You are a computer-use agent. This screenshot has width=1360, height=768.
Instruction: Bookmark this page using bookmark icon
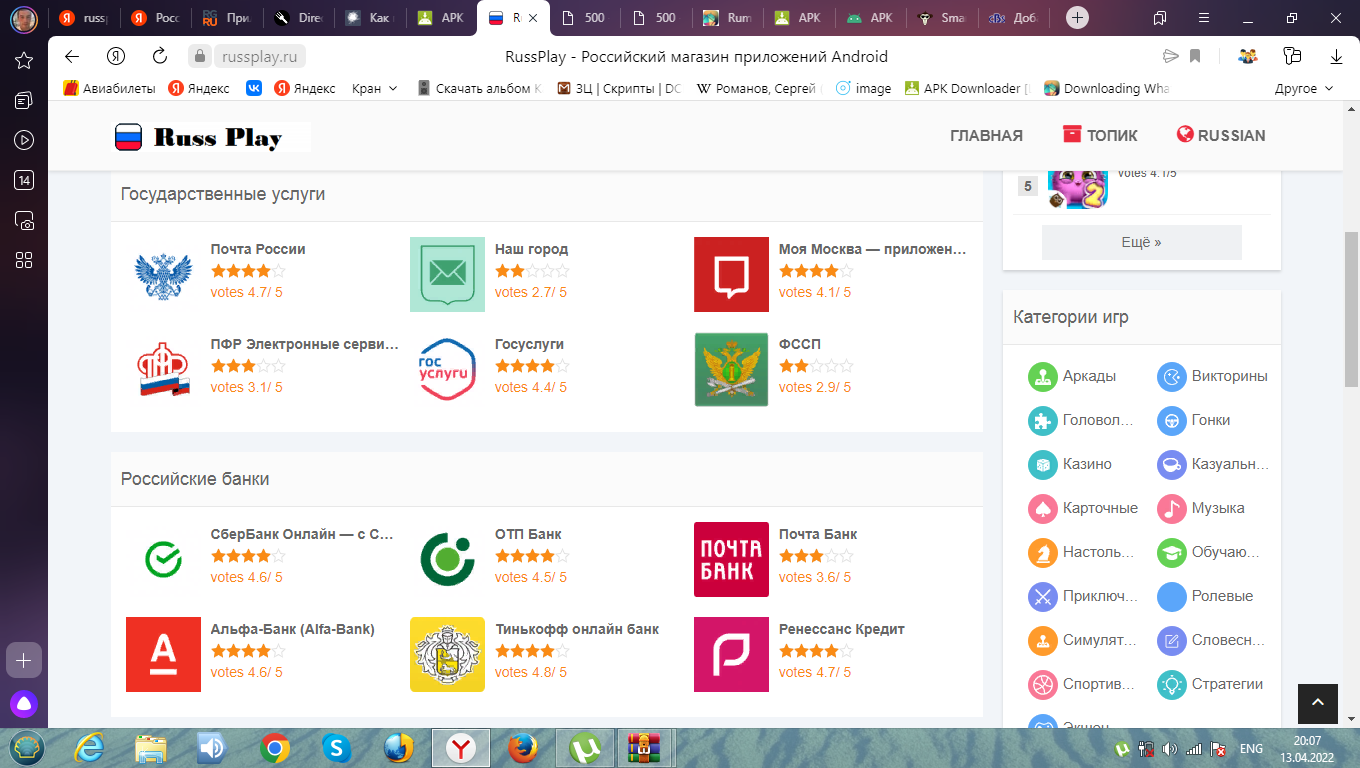tap(1195, 56)
